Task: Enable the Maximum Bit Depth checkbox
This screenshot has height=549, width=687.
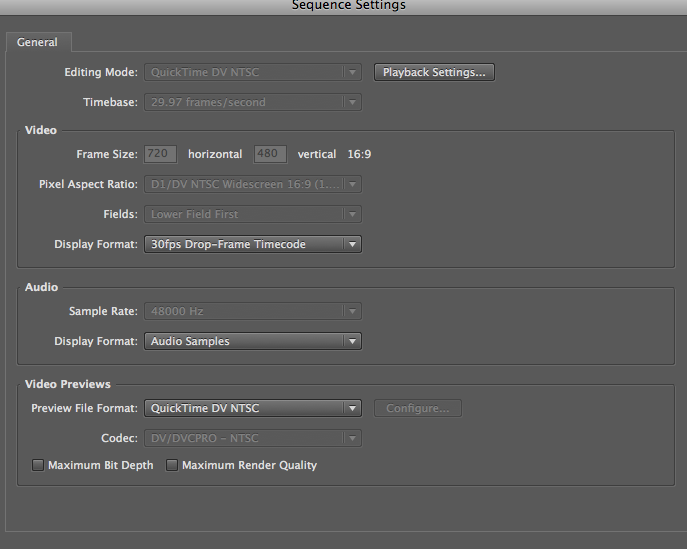Action: [39, 465]
